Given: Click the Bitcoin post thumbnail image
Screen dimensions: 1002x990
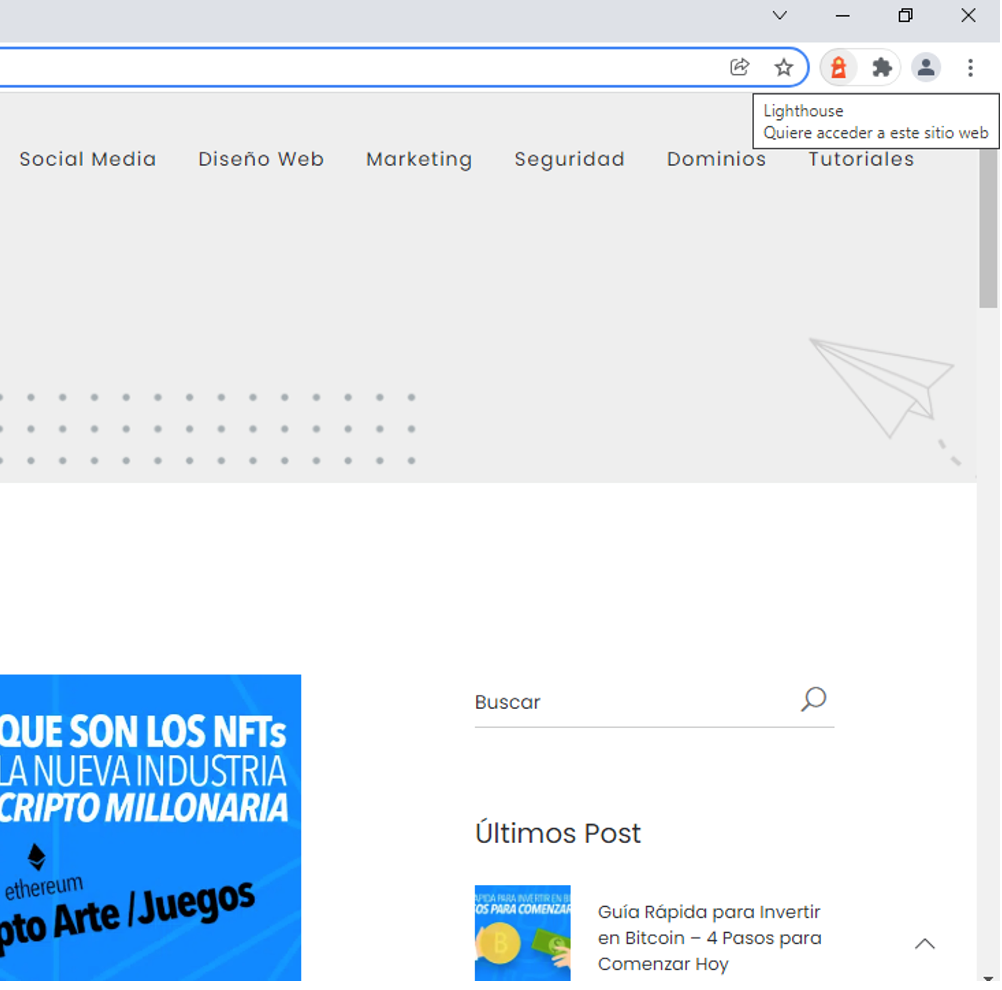Looking at the screenshot, I should click(522, 933).
